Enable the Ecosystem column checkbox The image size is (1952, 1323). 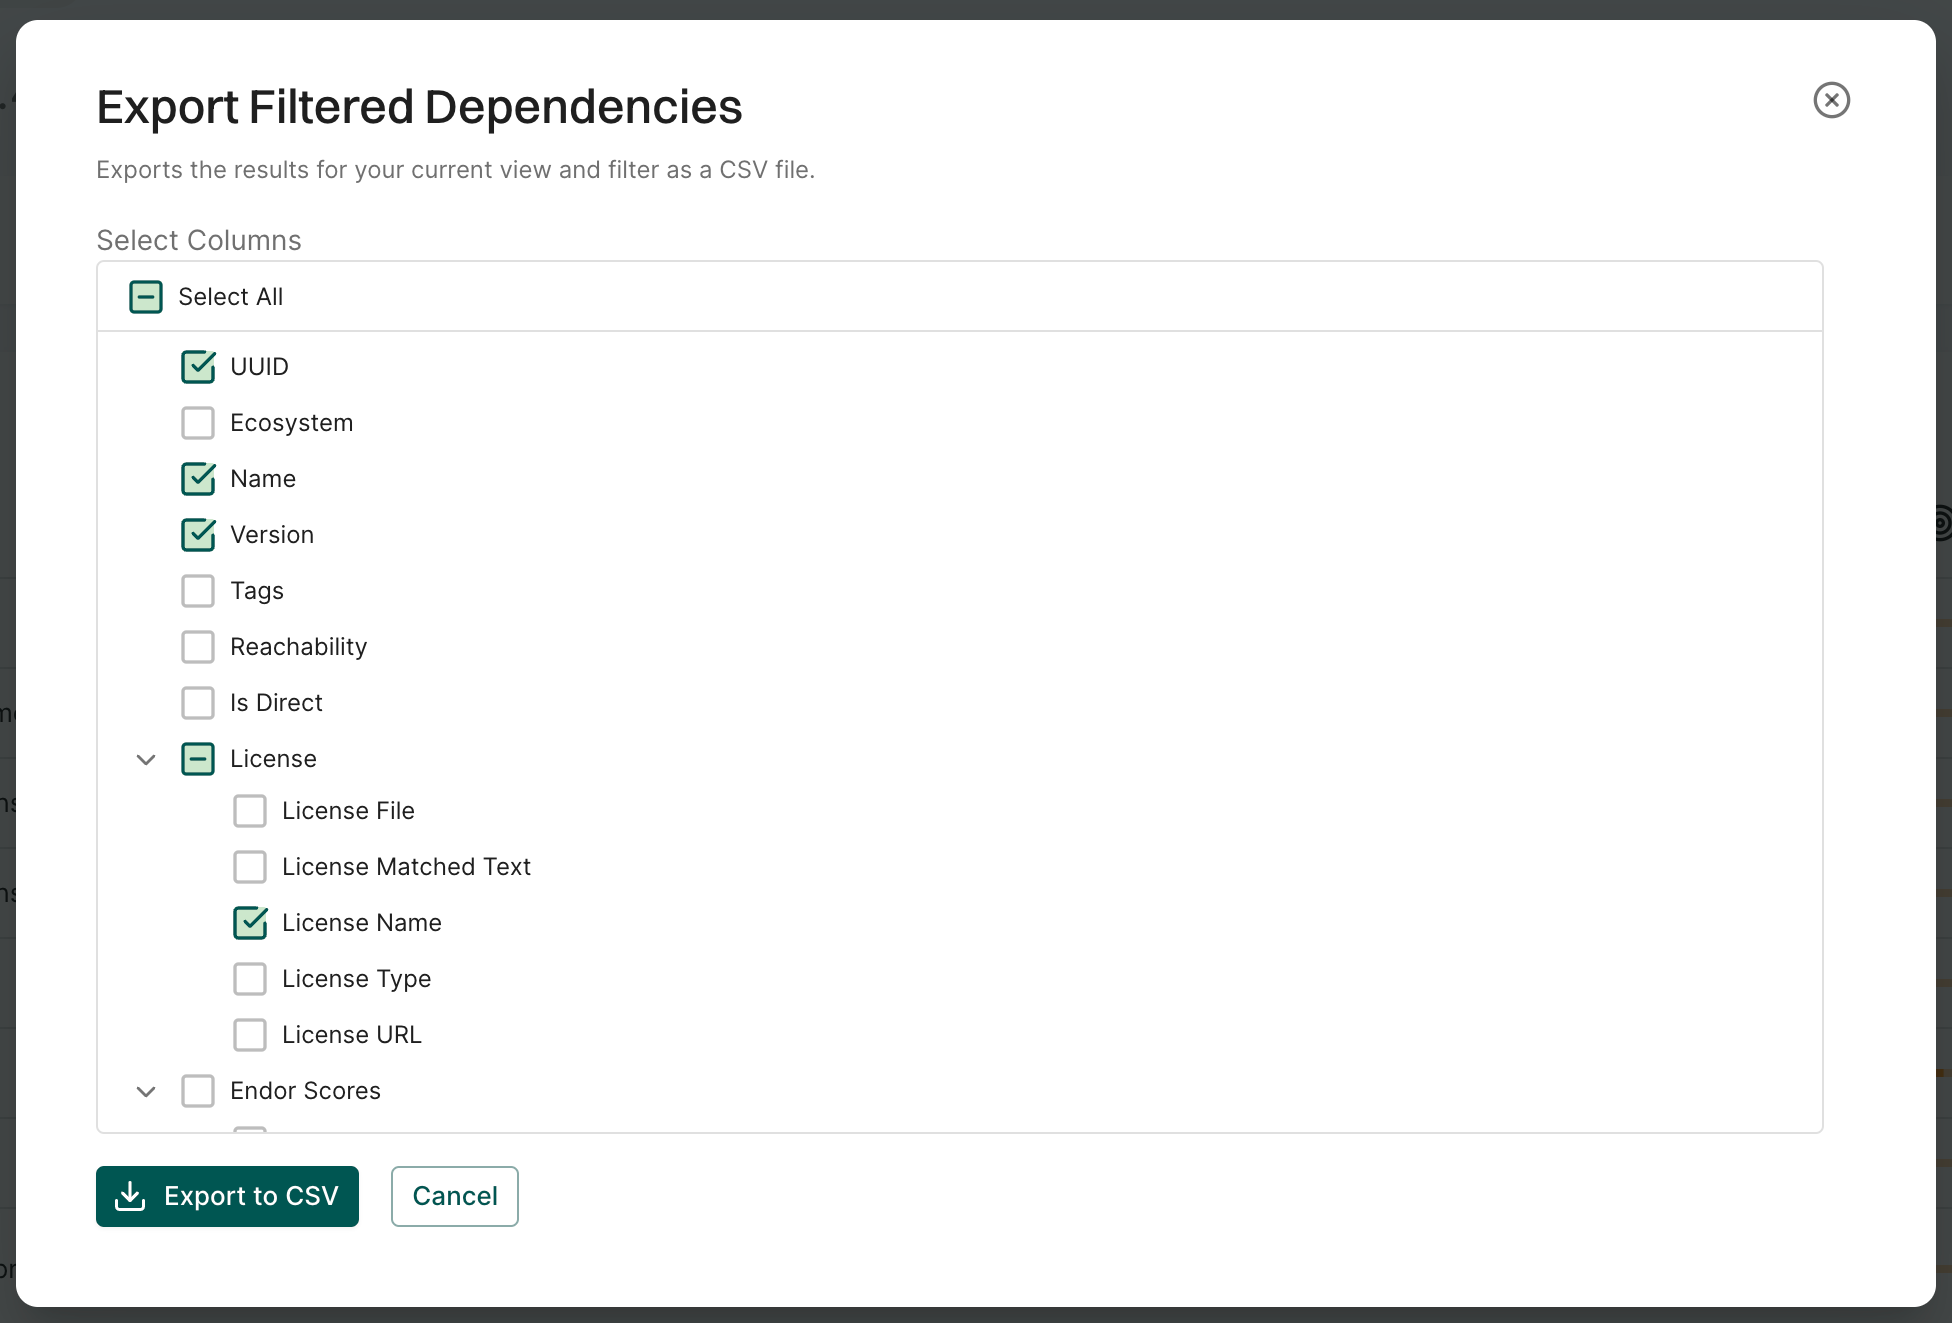198,422
